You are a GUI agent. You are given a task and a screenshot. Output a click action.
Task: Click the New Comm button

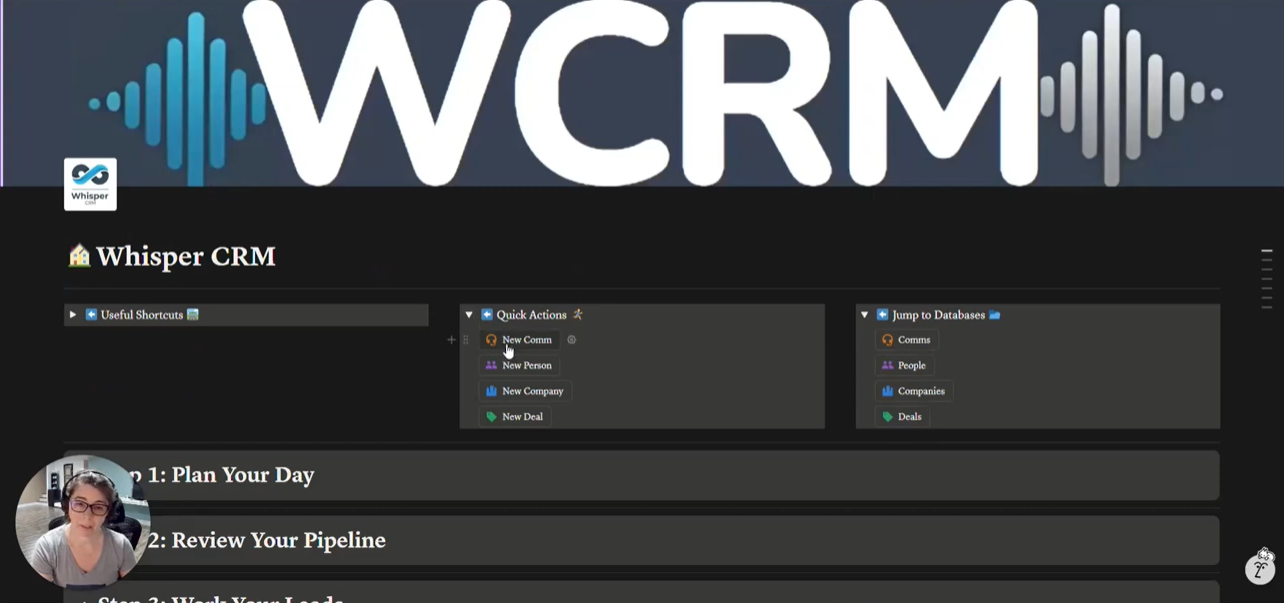coord(519,340)
